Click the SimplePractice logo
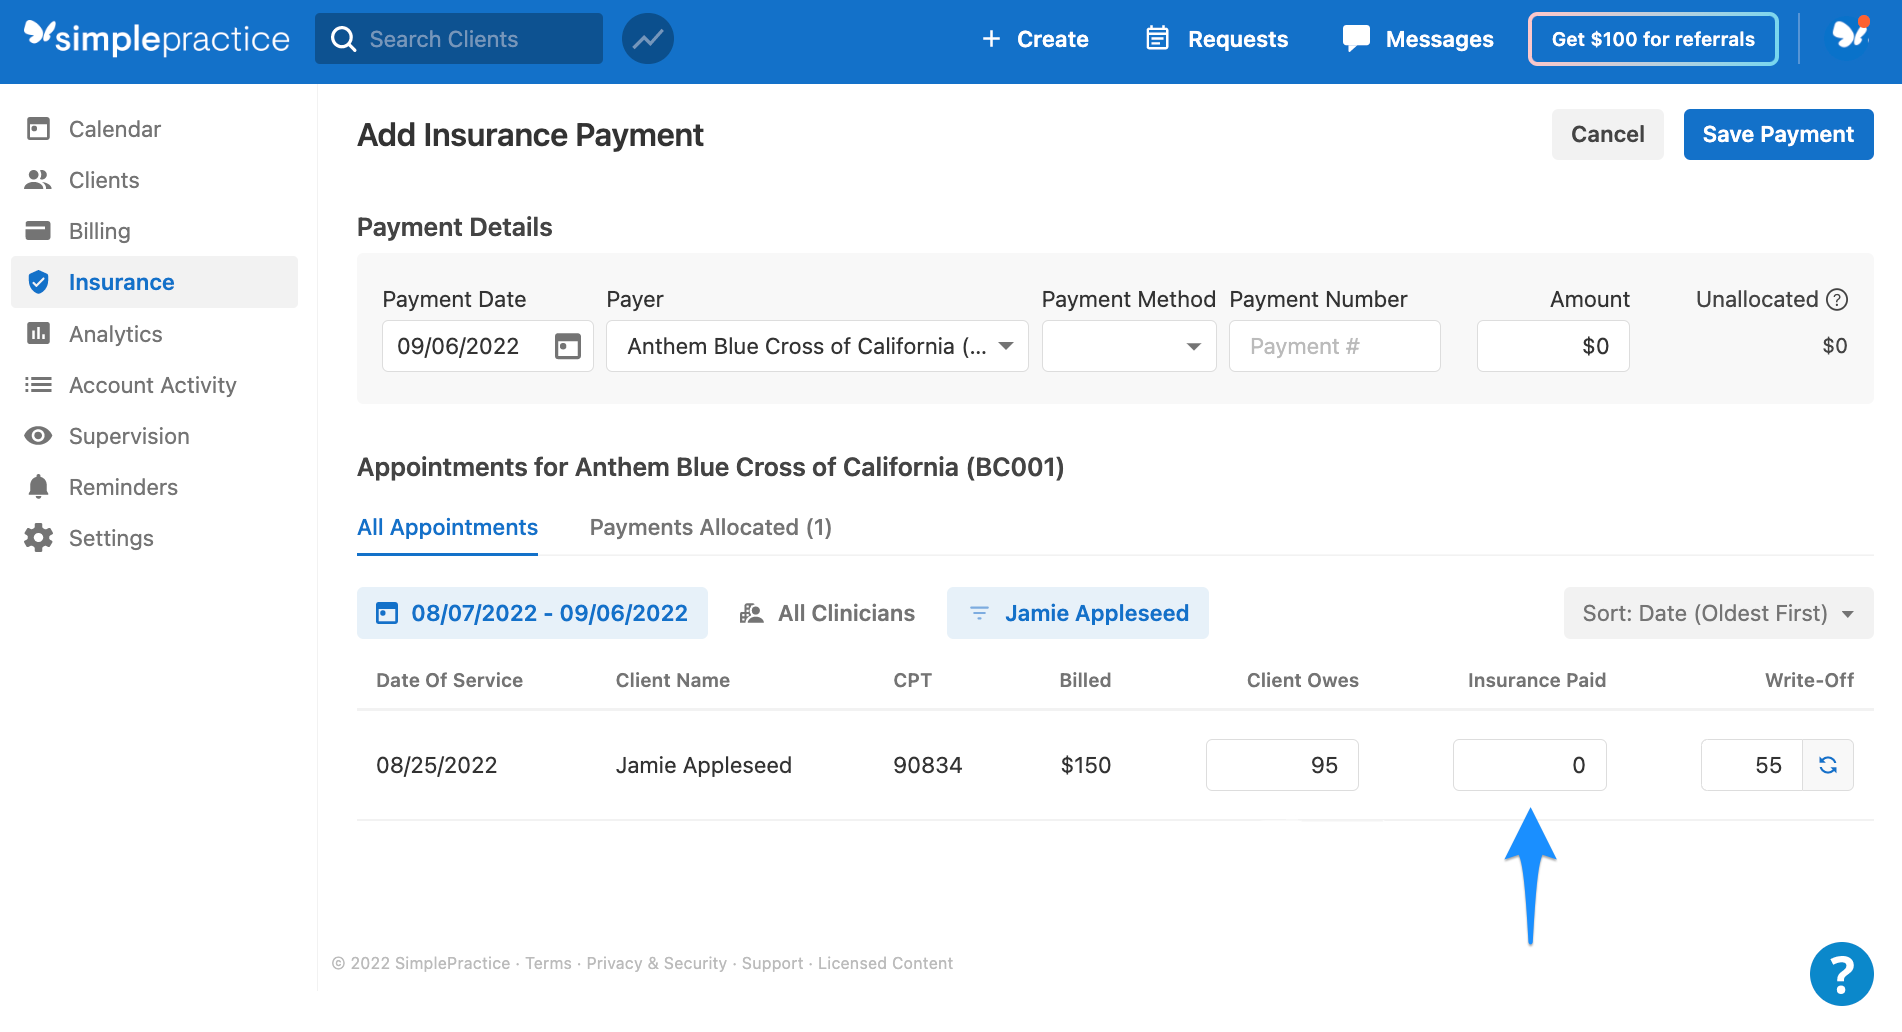 point(157,38)
